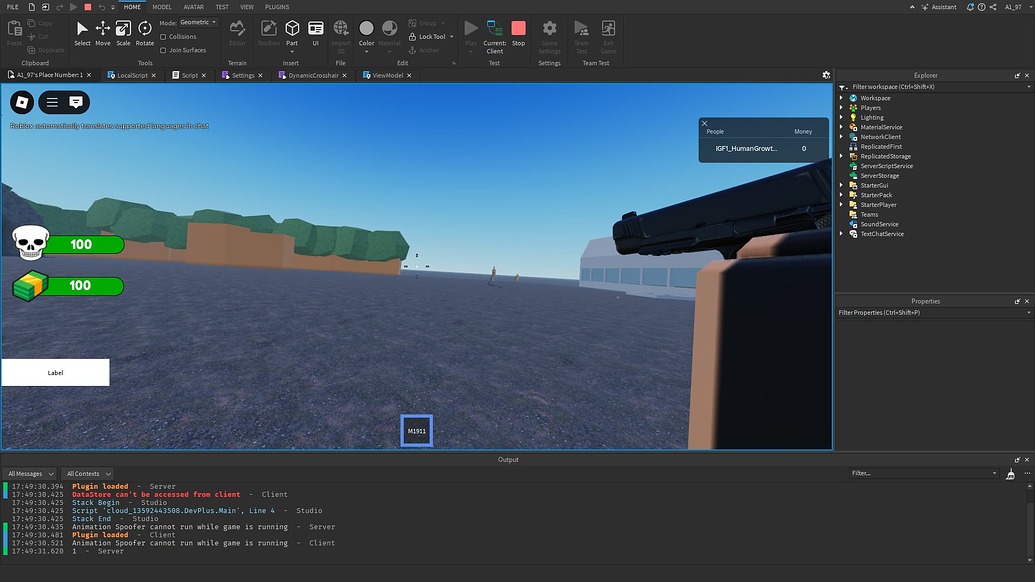Pop out the Properties panel
The image size is (1035, 582).
click(1017, 301)
